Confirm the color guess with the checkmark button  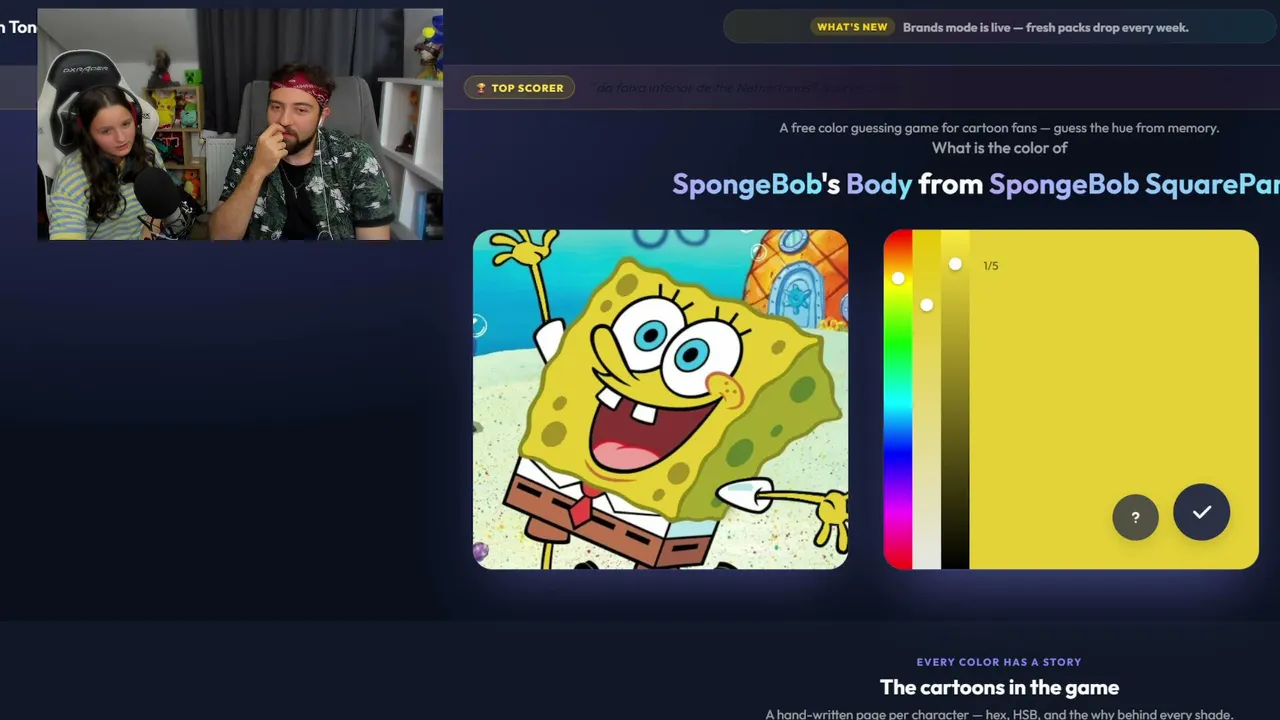[x=1201, y=512]
